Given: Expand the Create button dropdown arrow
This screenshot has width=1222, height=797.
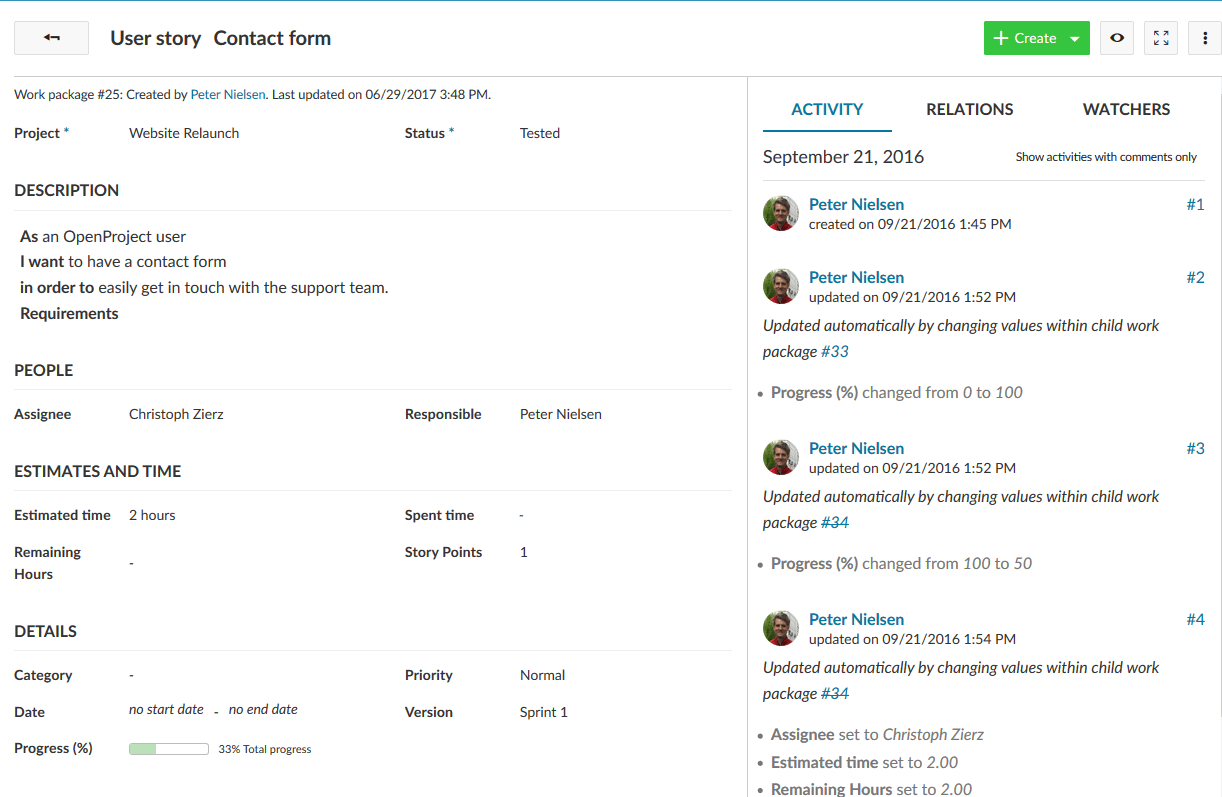Looking at the screenshot, I should tap(1072, 37).
